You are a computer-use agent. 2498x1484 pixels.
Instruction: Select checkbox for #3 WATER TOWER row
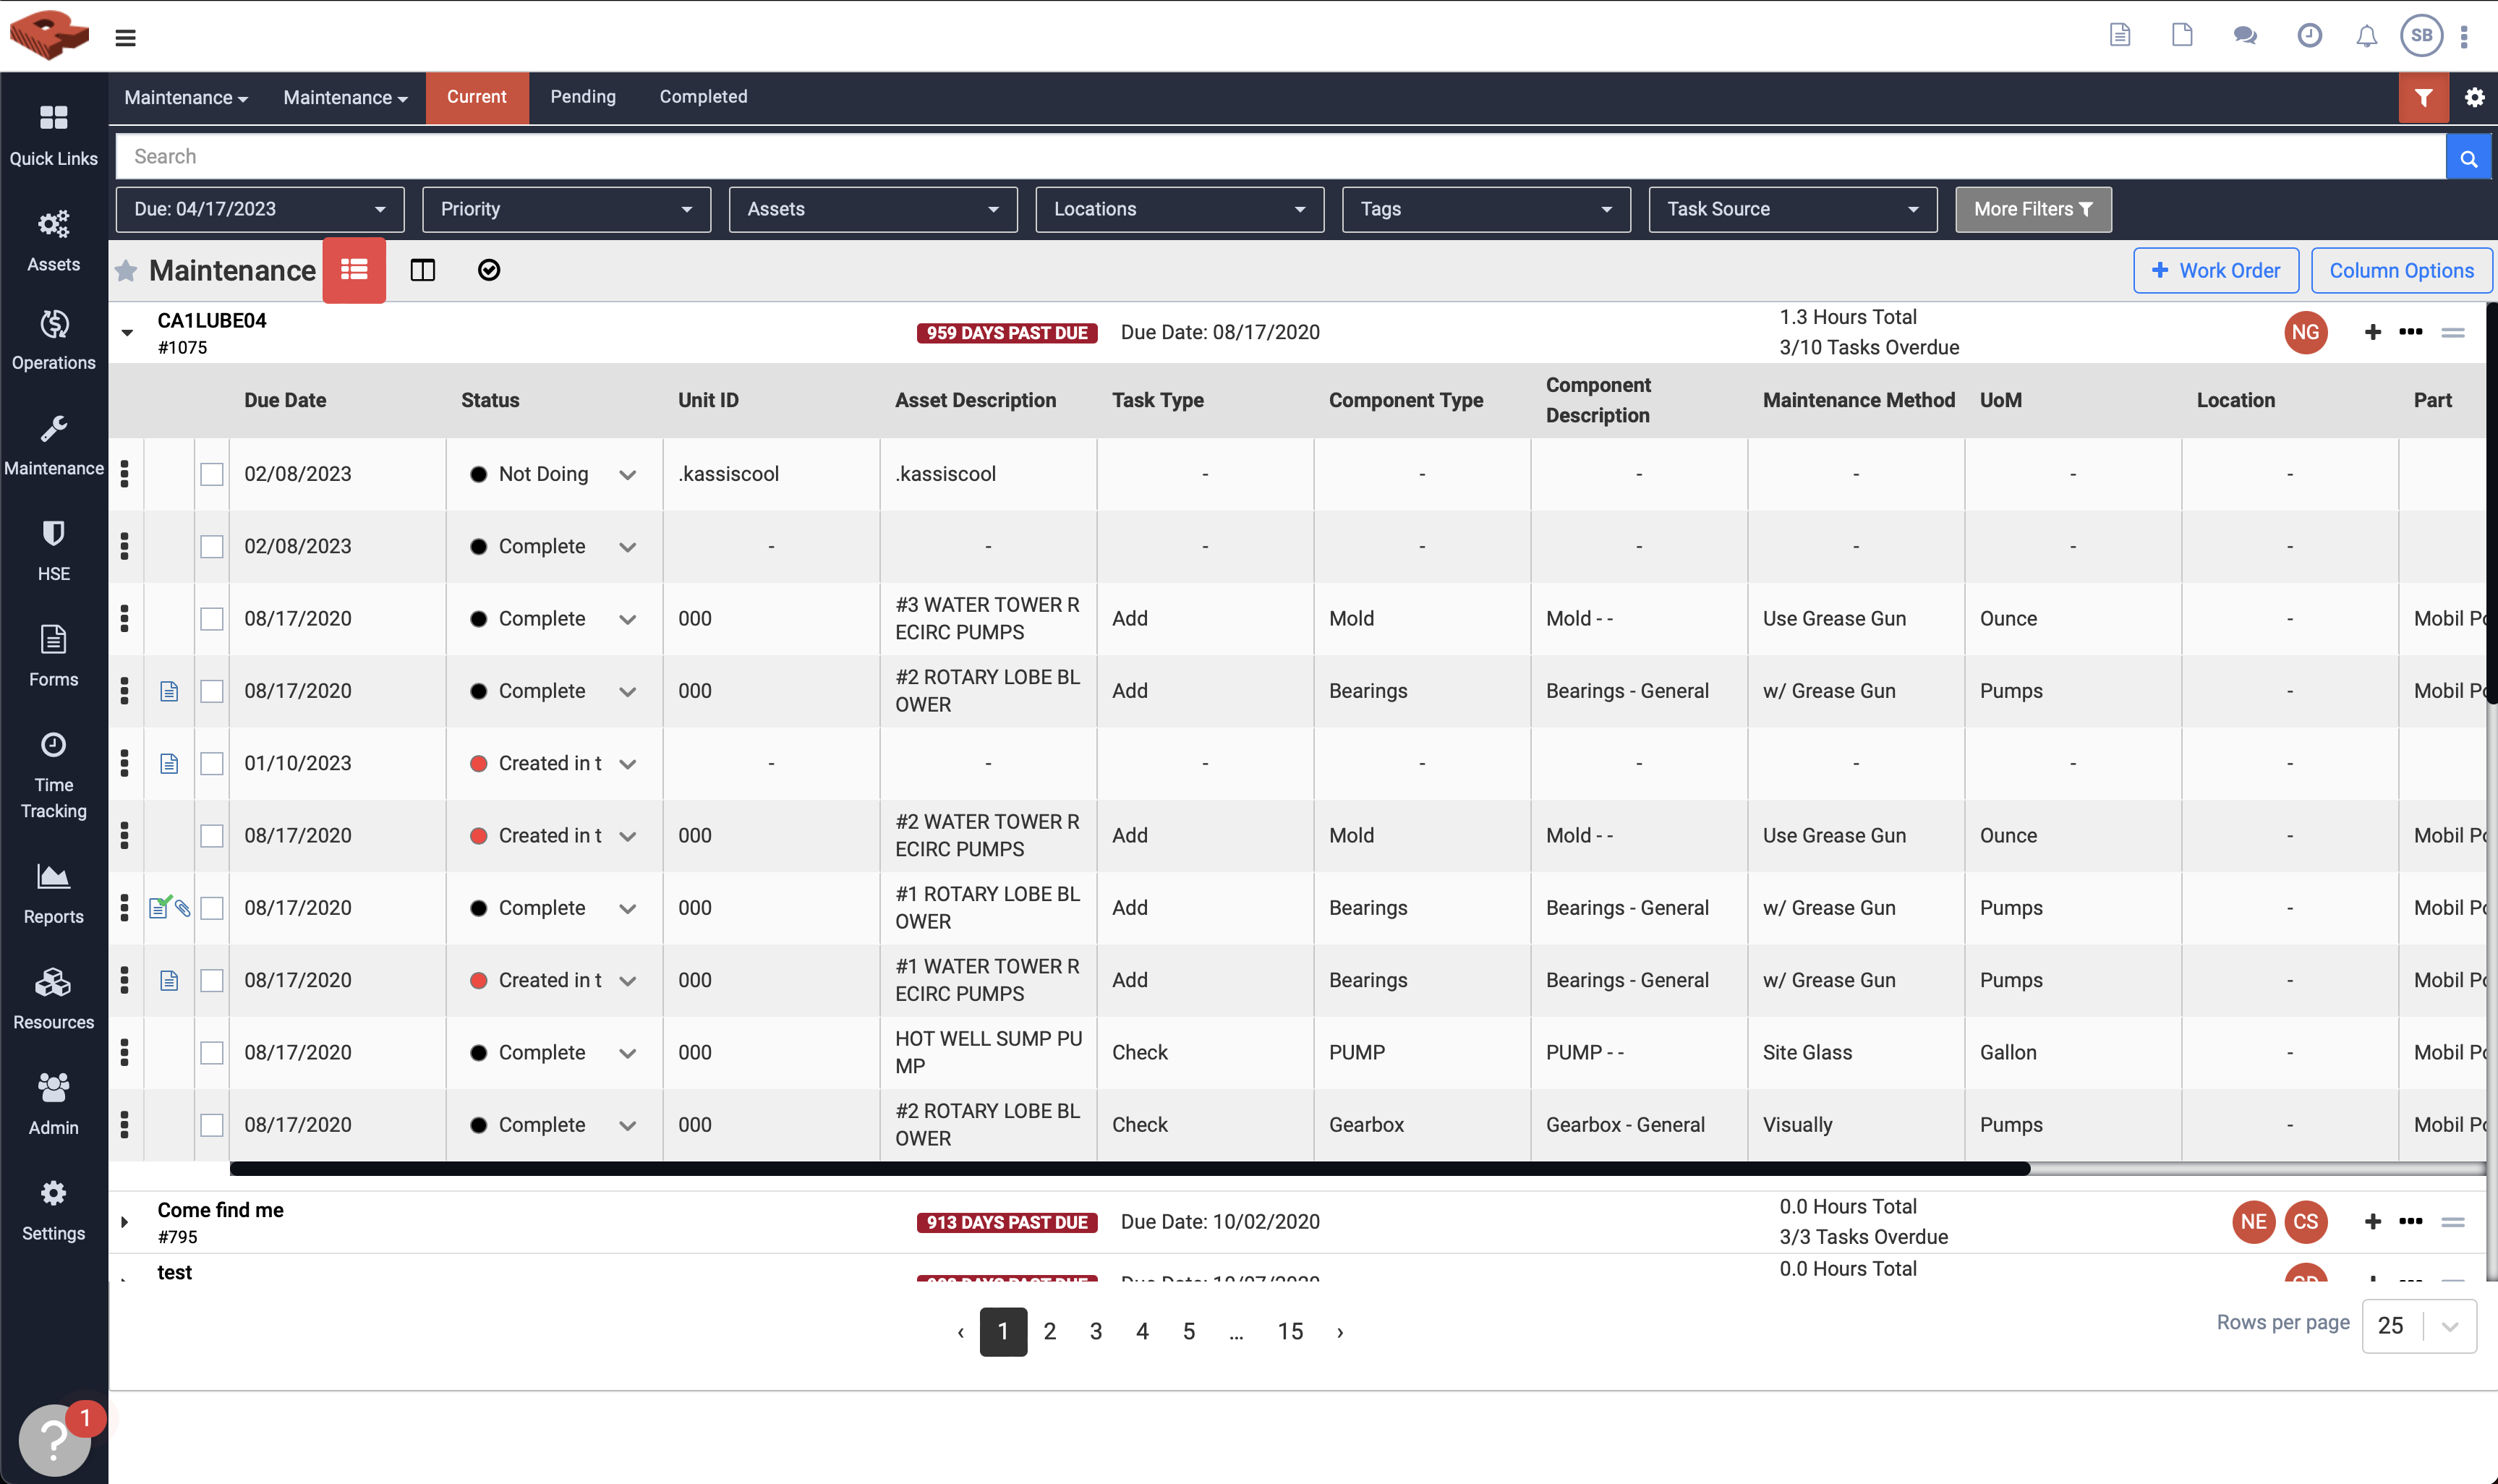pyautogui.click(x=211, y=619)
